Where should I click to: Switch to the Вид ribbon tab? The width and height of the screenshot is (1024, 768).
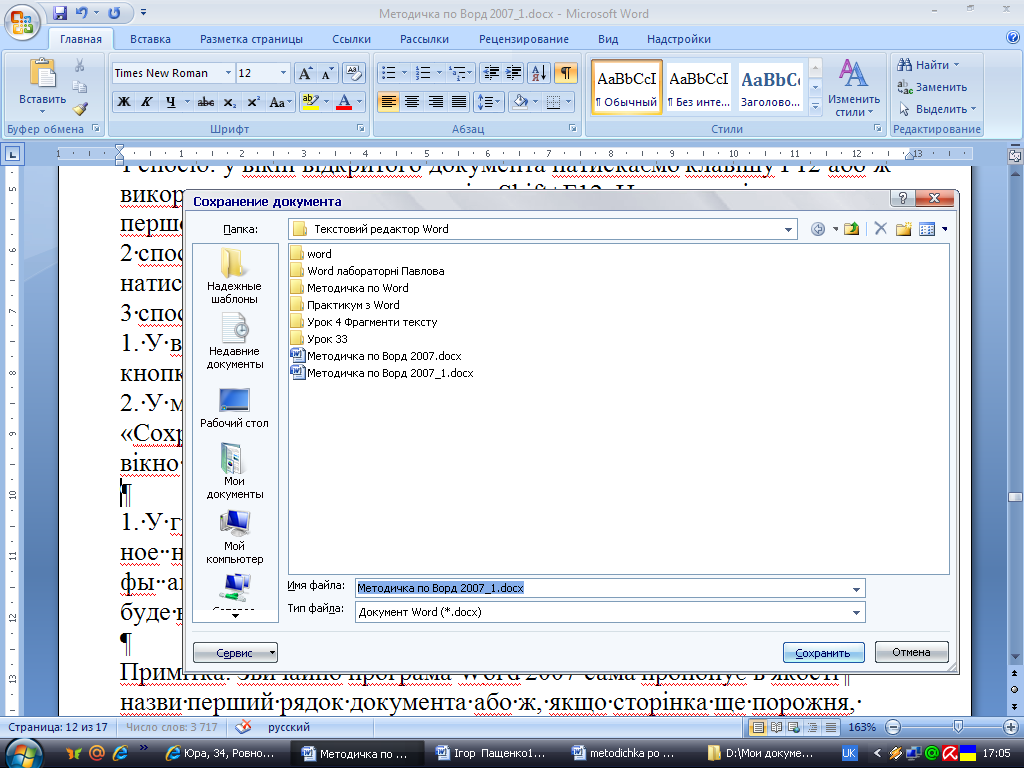coord(608,39)
